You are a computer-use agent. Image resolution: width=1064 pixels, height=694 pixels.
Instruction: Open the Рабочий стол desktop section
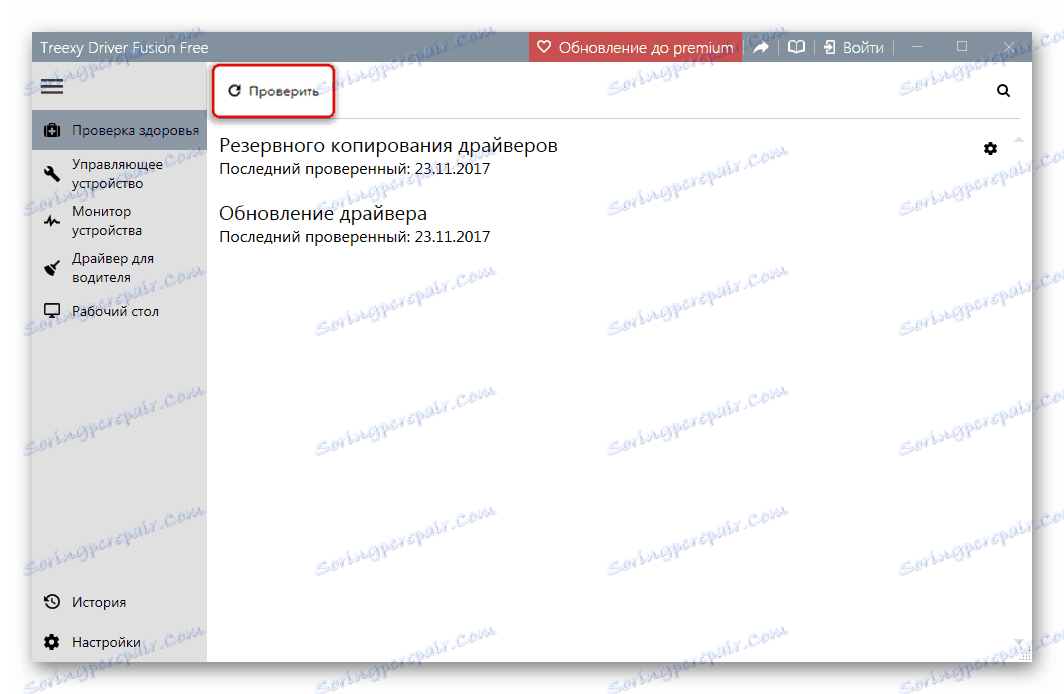click(110, 310)
